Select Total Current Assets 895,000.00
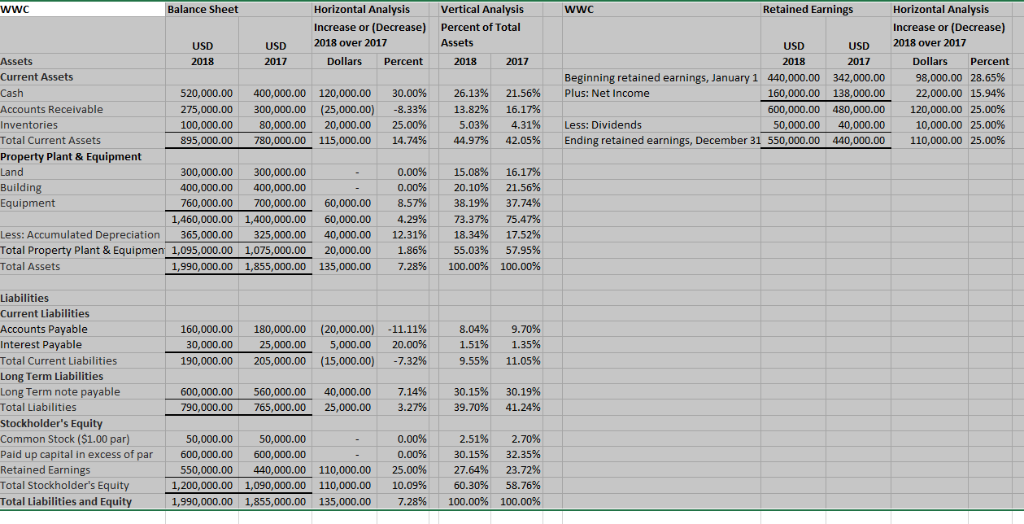The width and height of the screenshot is (1024, 524). (x=206, y=140)
